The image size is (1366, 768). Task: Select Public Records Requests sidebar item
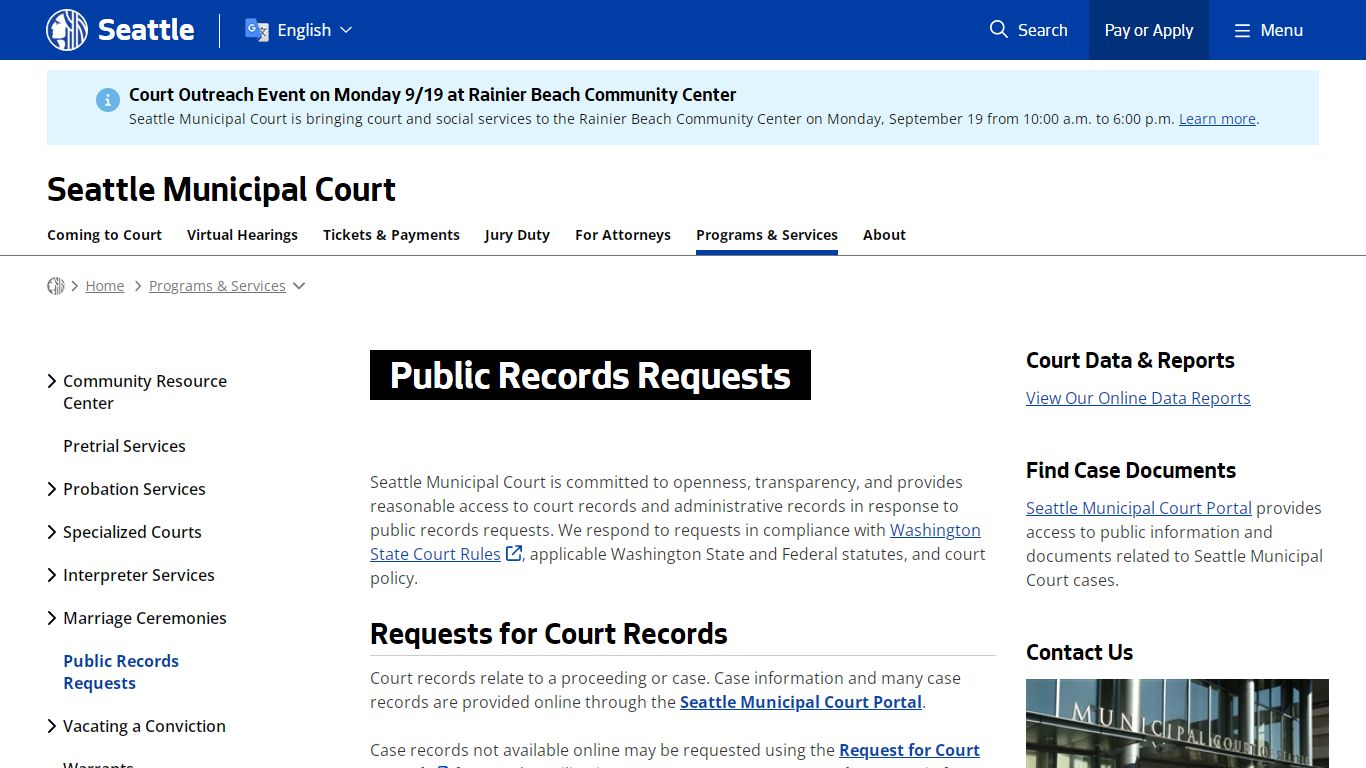coord(121,672)
